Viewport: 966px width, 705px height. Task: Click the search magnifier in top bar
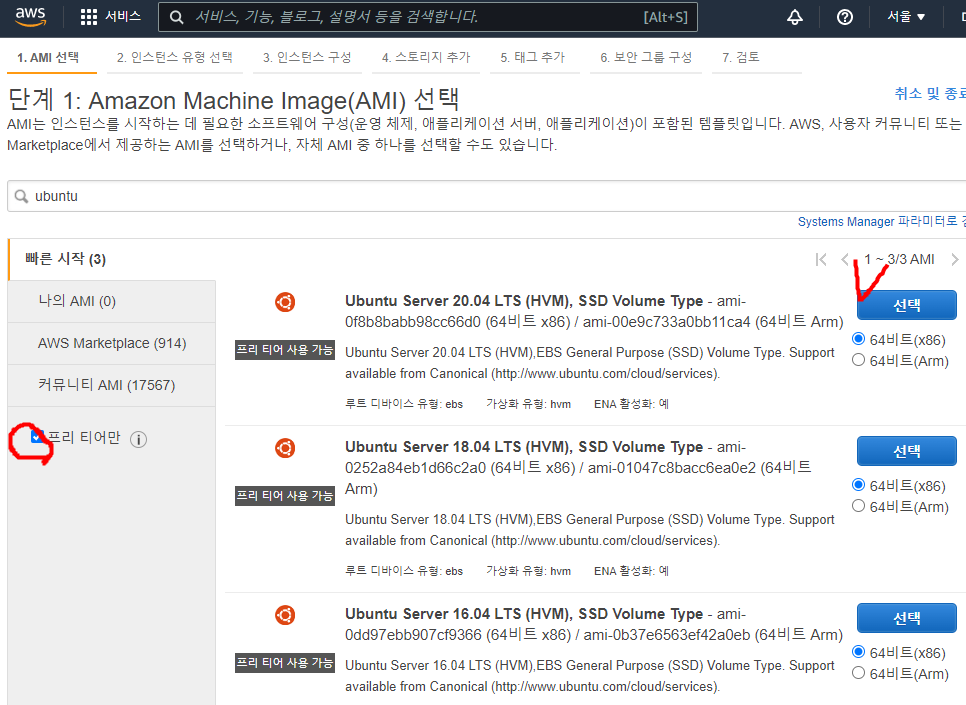tap(176, 17)
